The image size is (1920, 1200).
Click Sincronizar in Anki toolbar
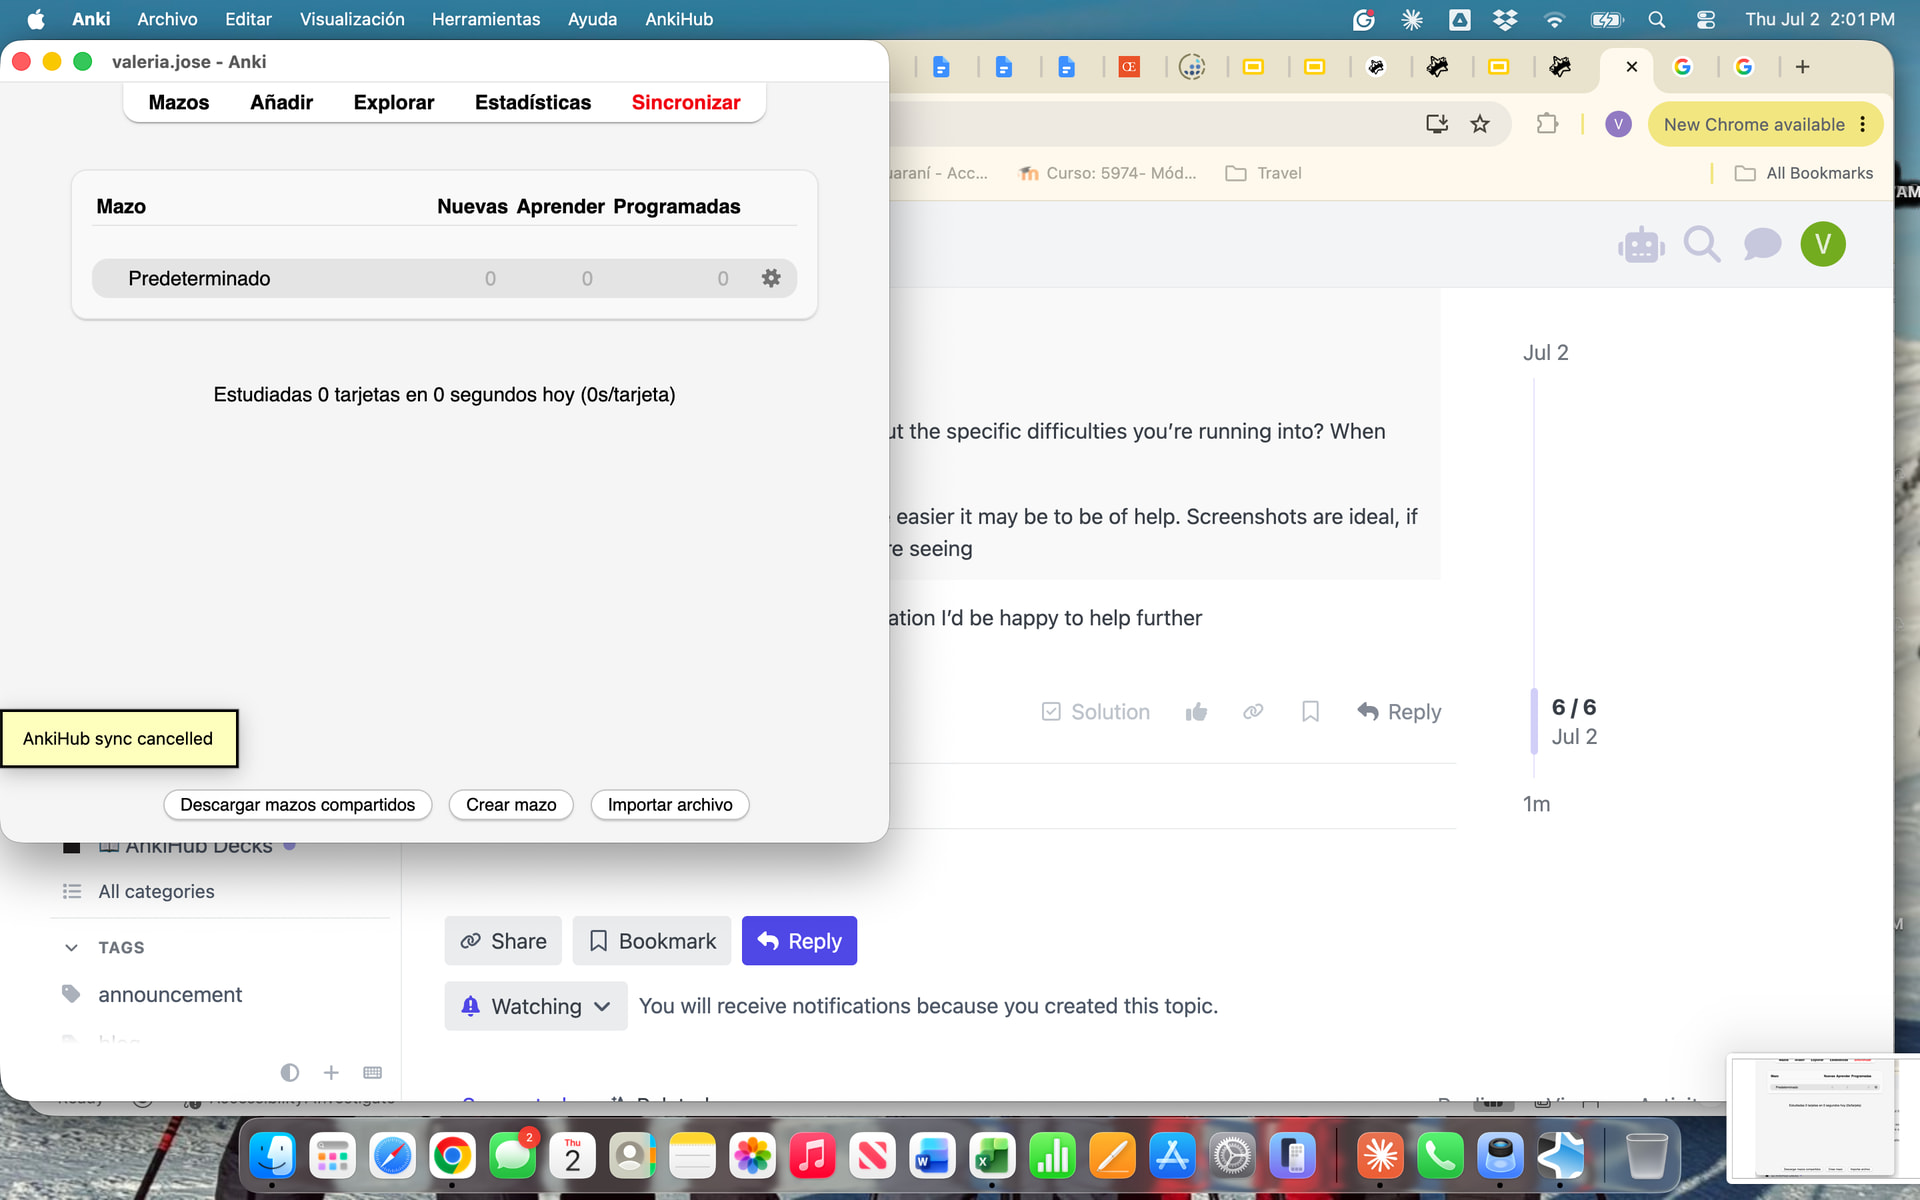point(686,102)
